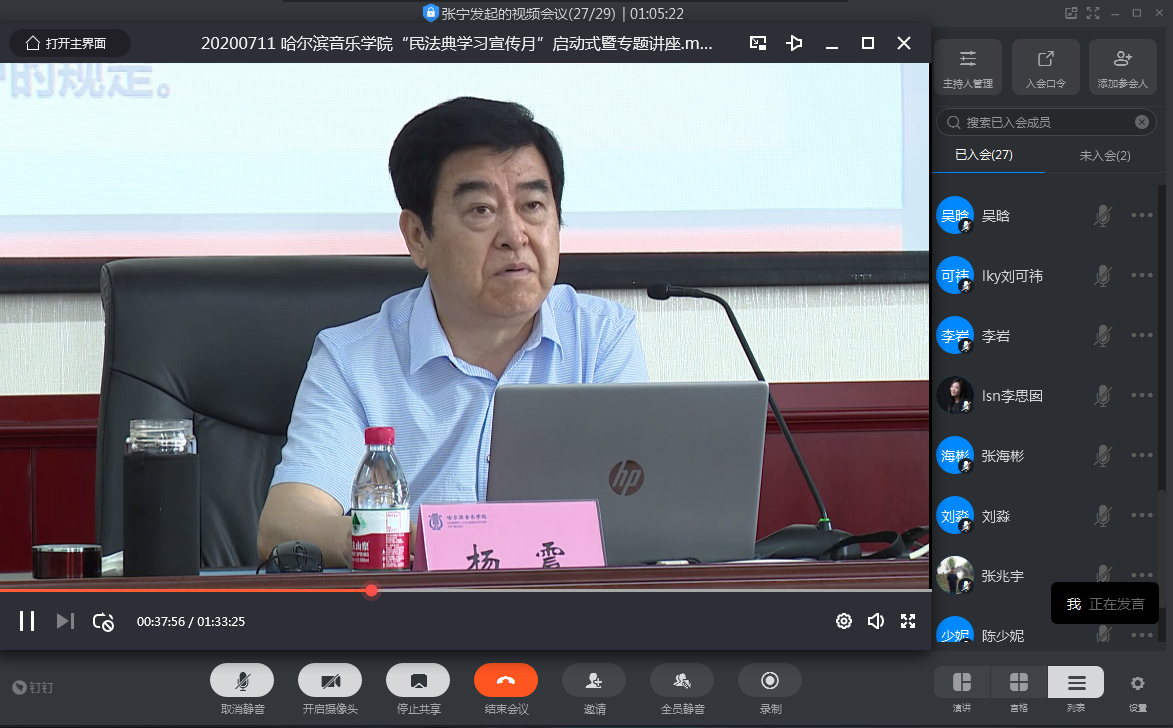This screenshot has height=728, width=1173.
Task: Open 入会口令 meeting passcode
Action: pyautogui.click(x=1045, y=67)
